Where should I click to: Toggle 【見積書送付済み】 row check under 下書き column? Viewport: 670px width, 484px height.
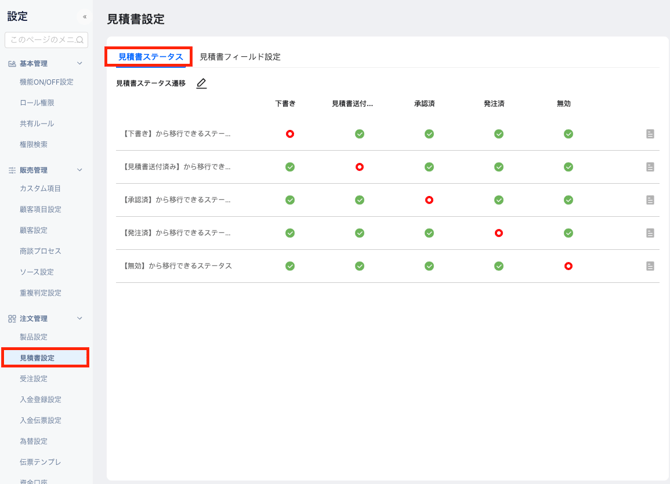coord(290,167)
